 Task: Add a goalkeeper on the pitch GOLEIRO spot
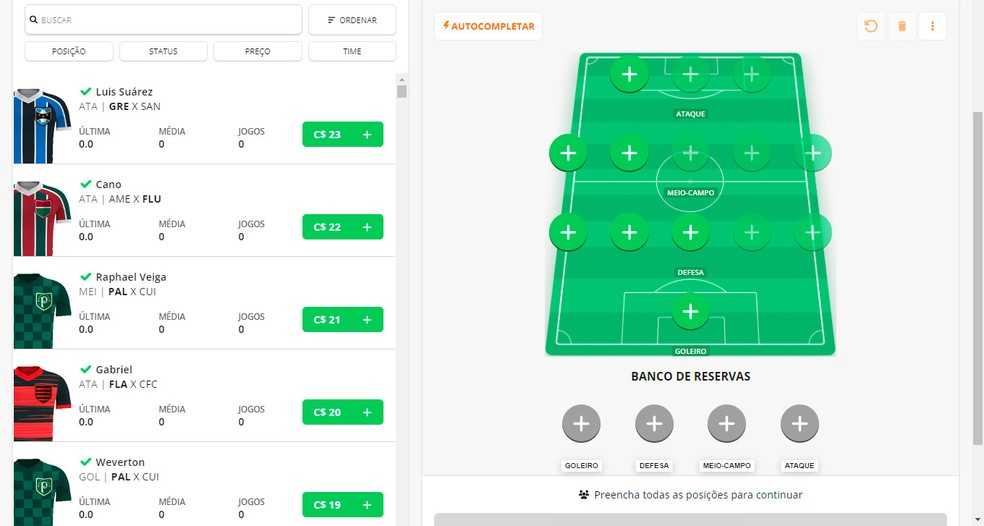pos(690,311)
